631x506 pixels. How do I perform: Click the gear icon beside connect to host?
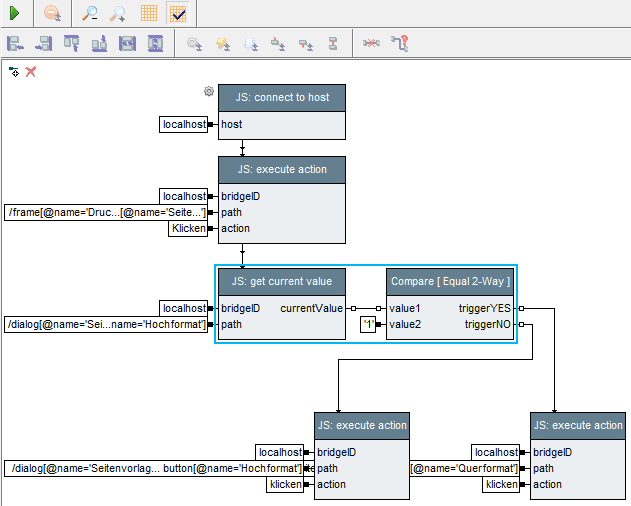click(209, 91)
